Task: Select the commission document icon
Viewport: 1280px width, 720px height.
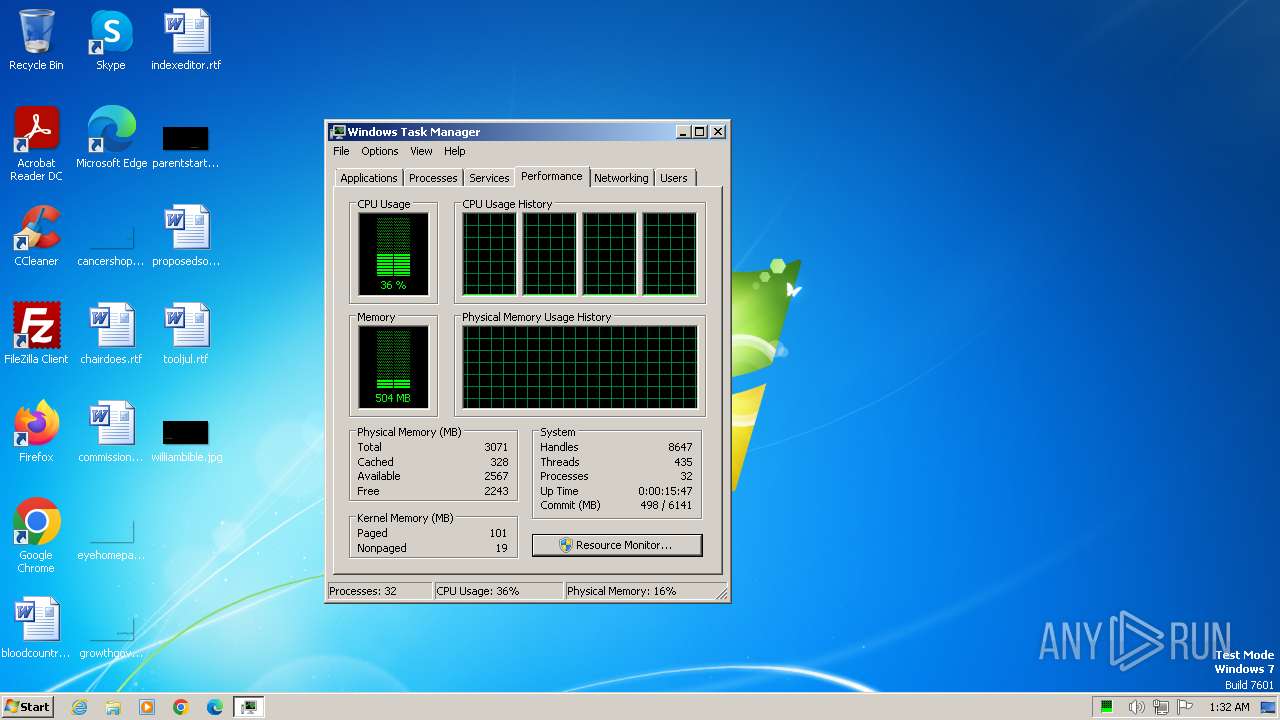Action: click(111, 431)
